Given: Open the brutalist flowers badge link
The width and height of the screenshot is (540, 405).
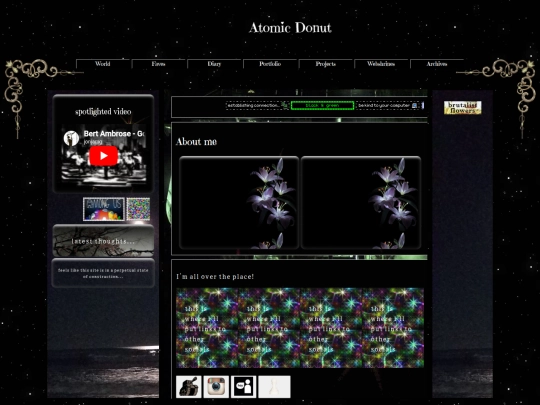Looking at the screenshot, I should point(463,108).
